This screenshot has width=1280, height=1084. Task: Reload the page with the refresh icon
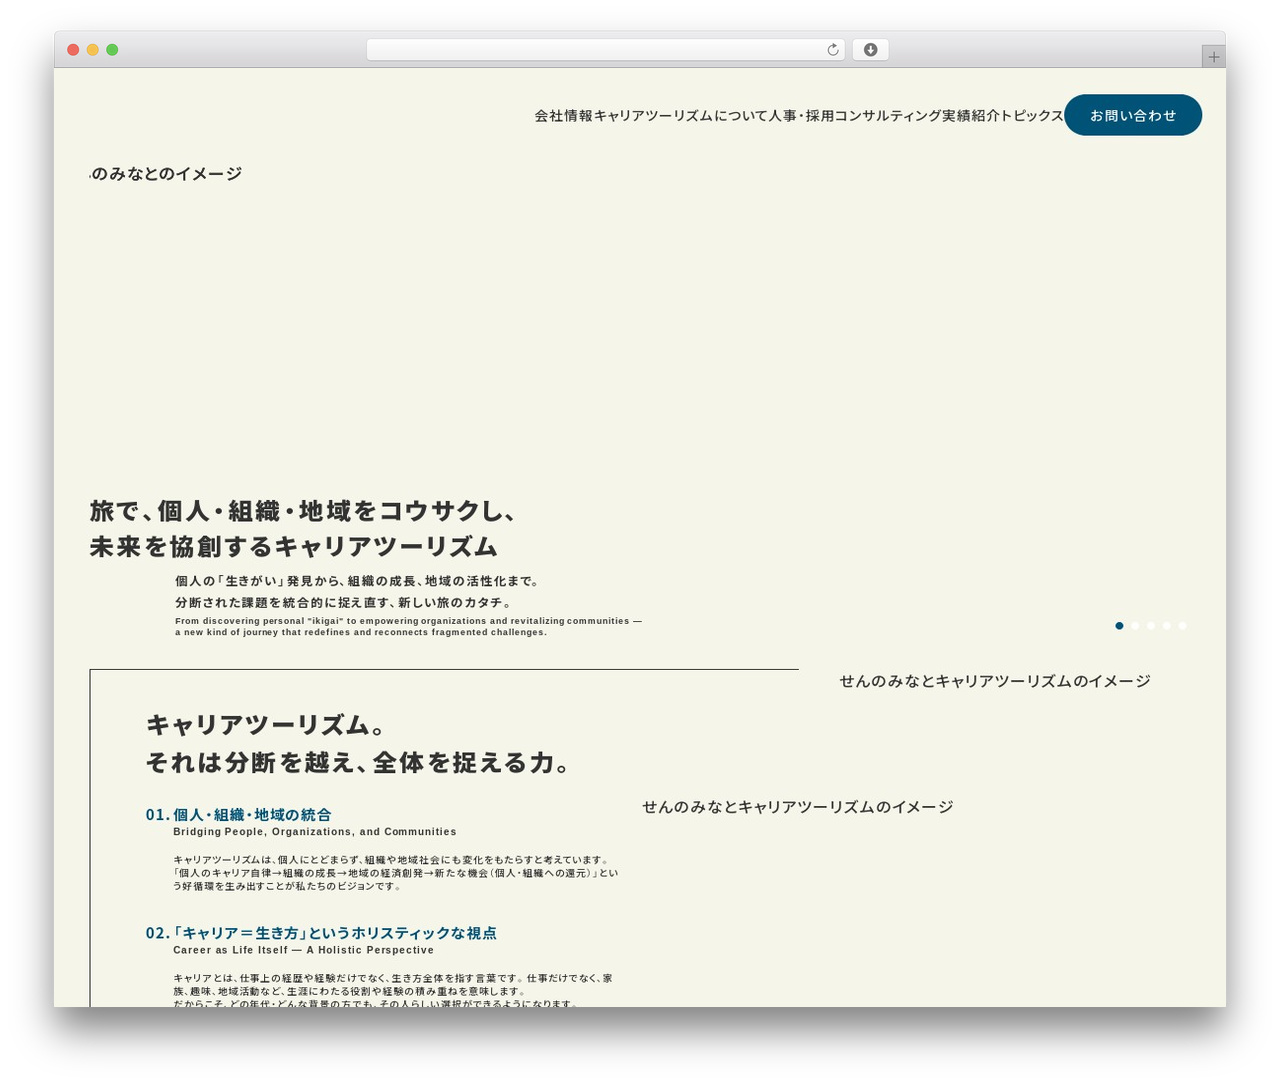point(832,50)
